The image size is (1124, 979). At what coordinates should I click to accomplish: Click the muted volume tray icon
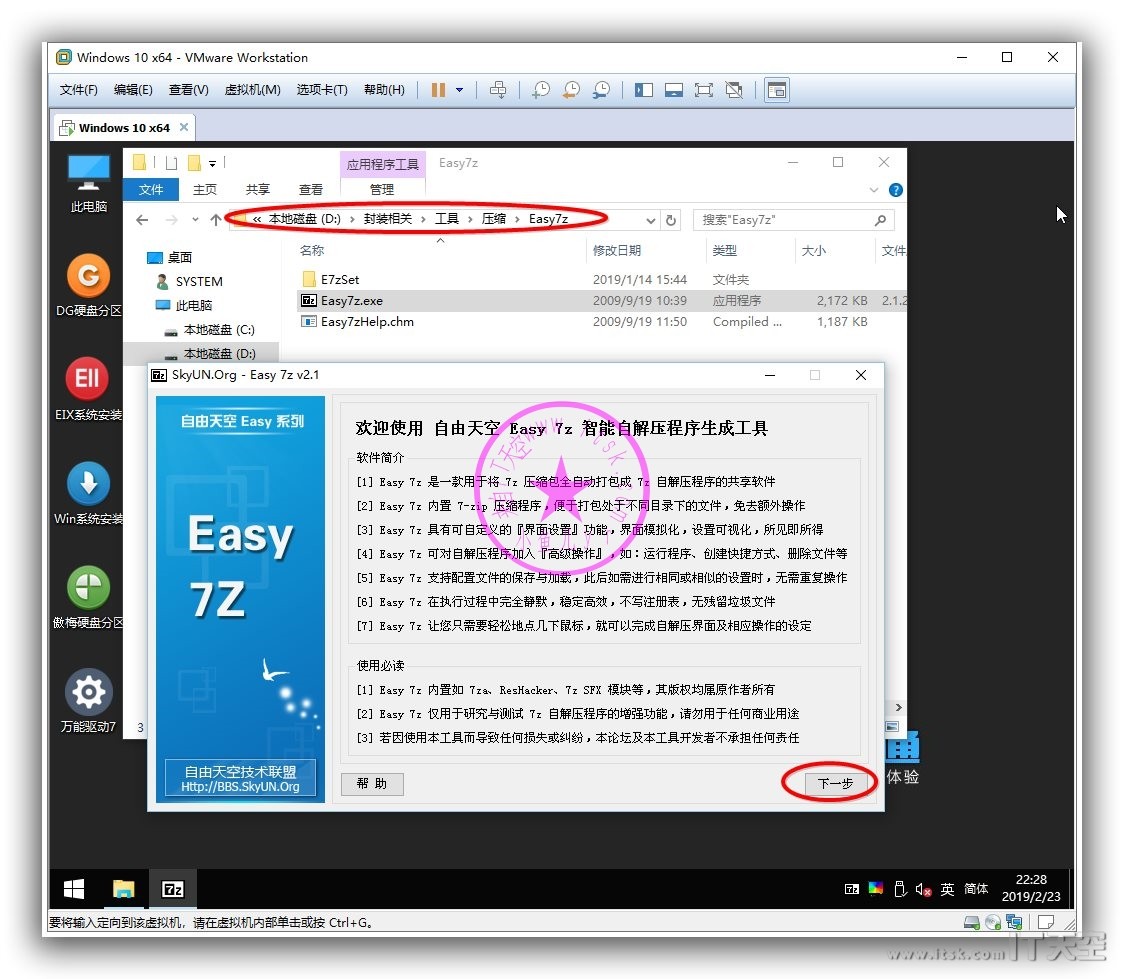[923, 889]
